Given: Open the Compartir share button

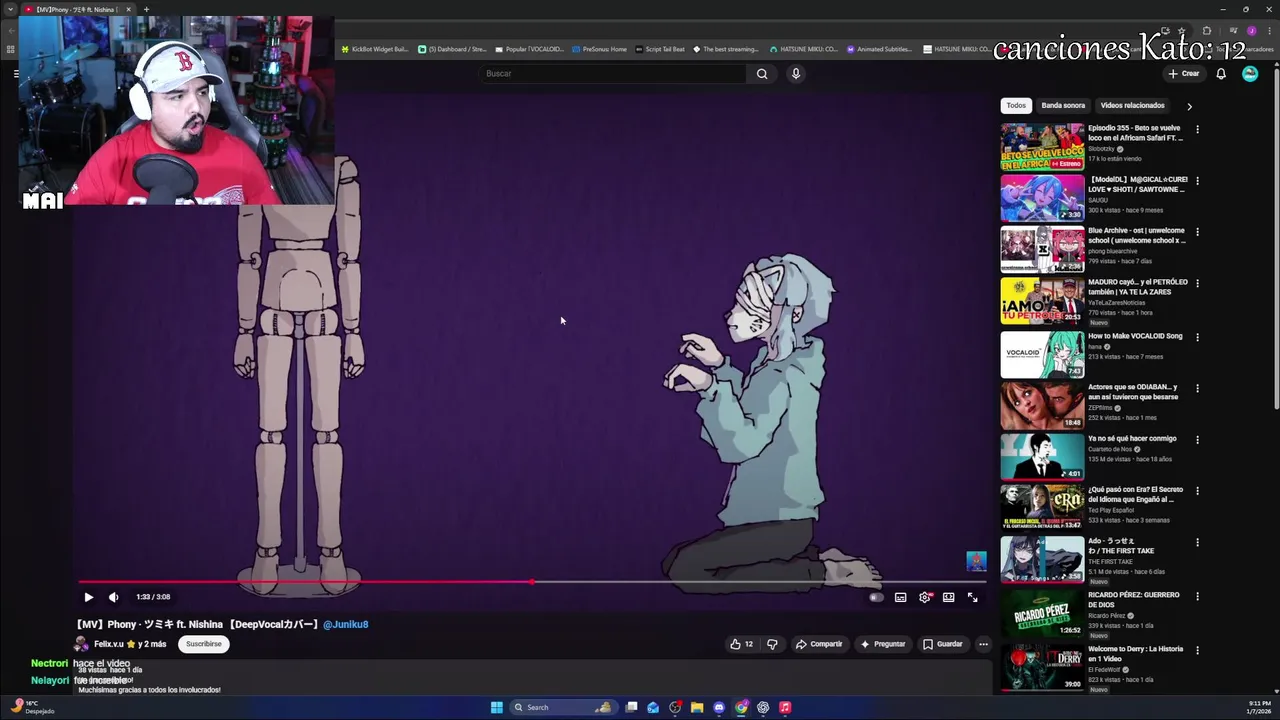Looking at the screenshot, I should 819,644.
